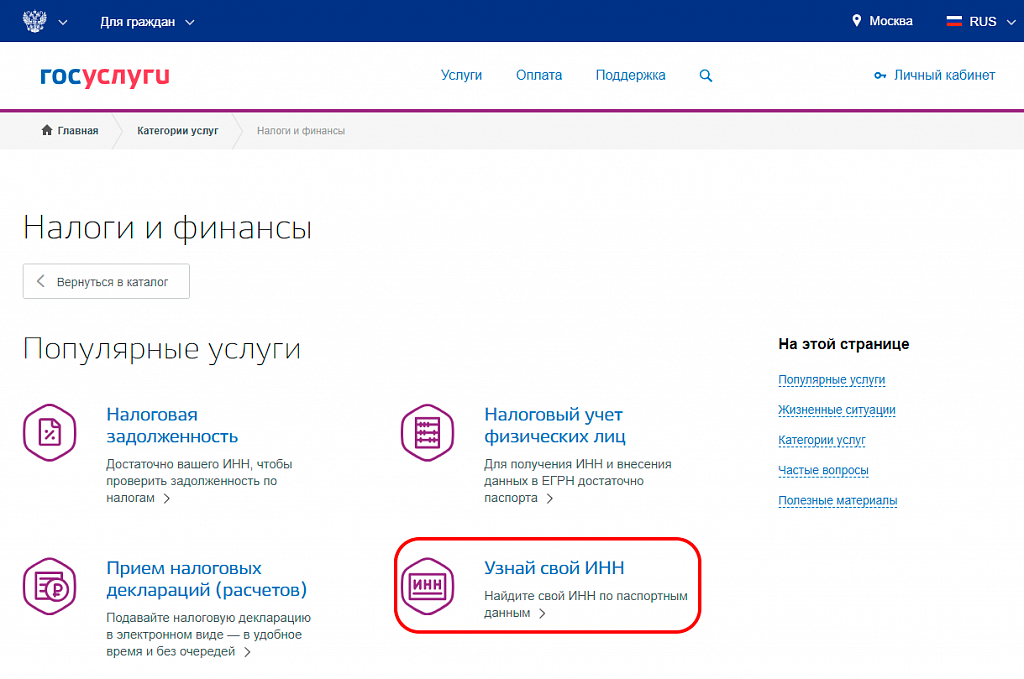The height and width of the screenshot is (679, 1024).
Task: Click the description "Достаточно вашего ИНН" text
Action: [199, 481]
